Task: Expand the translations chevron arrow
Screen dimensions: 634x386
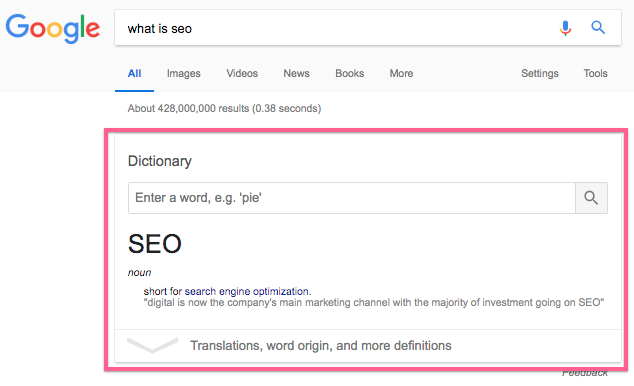Action: (x=152, y=345)
